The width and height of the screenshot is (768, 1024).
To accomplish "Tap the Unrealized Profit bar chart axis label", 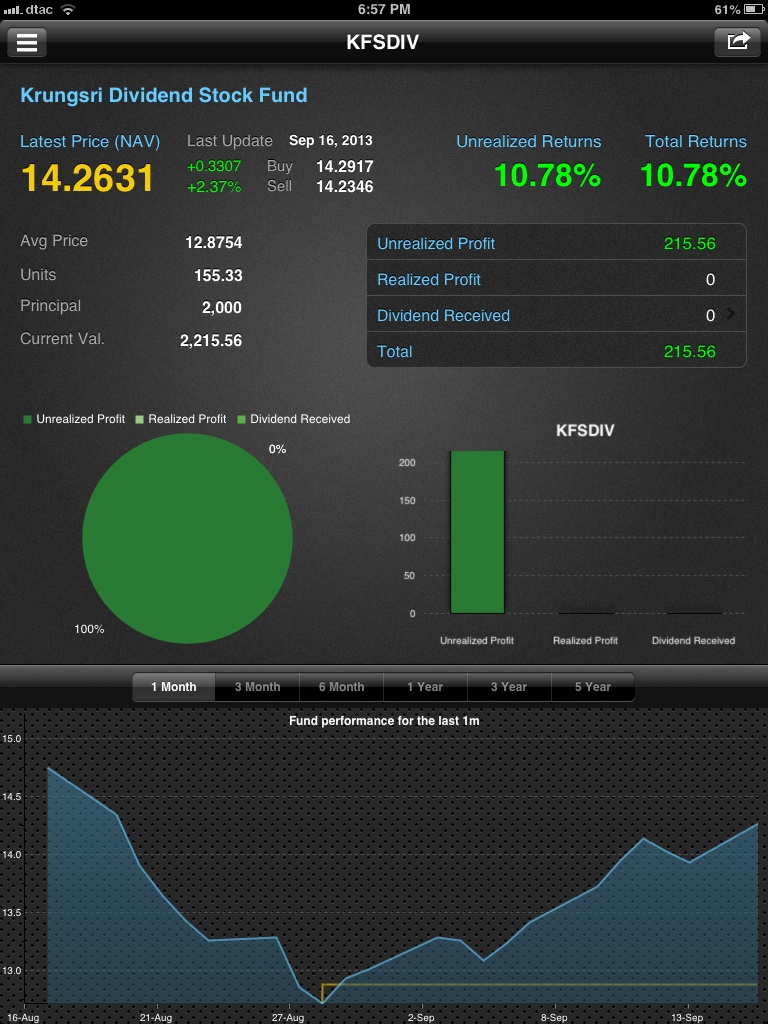I will (x=477, y=641).
